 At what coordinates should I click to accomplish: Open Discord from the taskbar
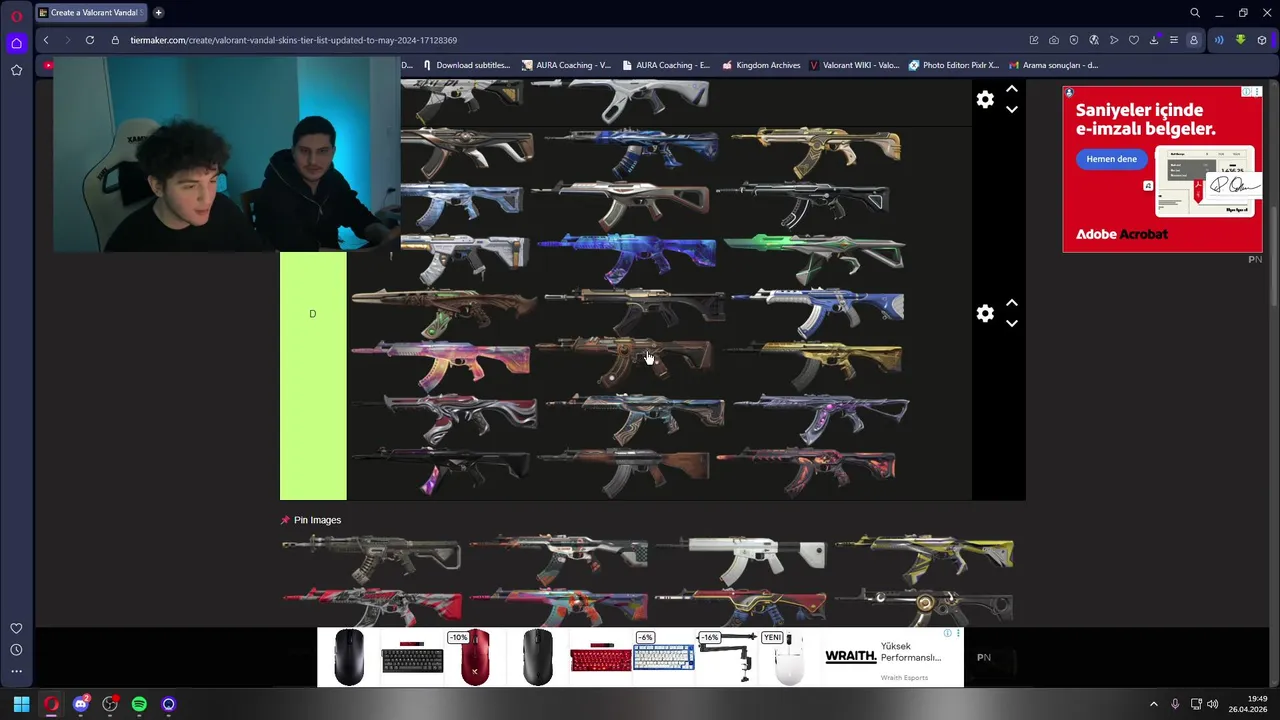pyautogui.click(x=80, y=704)
